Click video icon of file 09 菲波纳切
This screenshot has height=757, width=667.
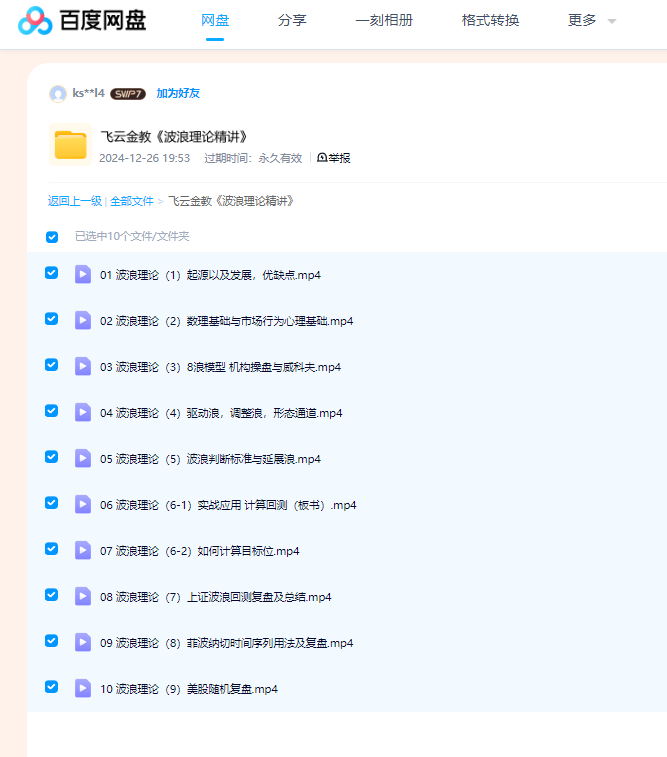83,642
